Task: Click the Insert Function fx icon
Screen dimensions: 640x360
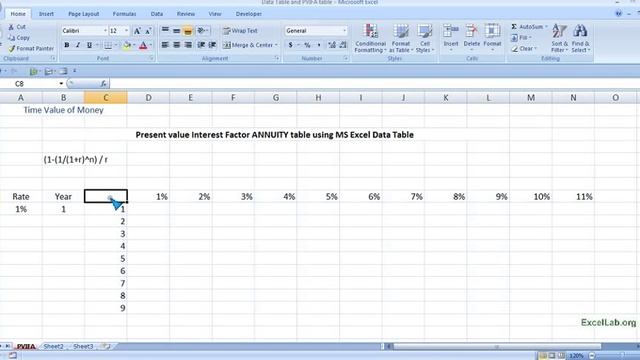Action: coord(104,84)
